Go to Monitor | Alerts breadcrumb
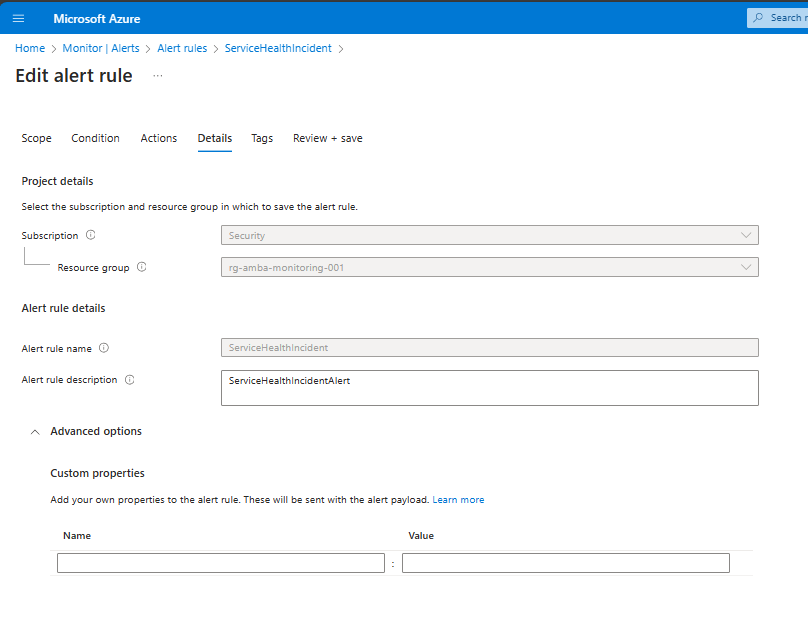This screenshot has width=808, height=625. tap(101, 48)
